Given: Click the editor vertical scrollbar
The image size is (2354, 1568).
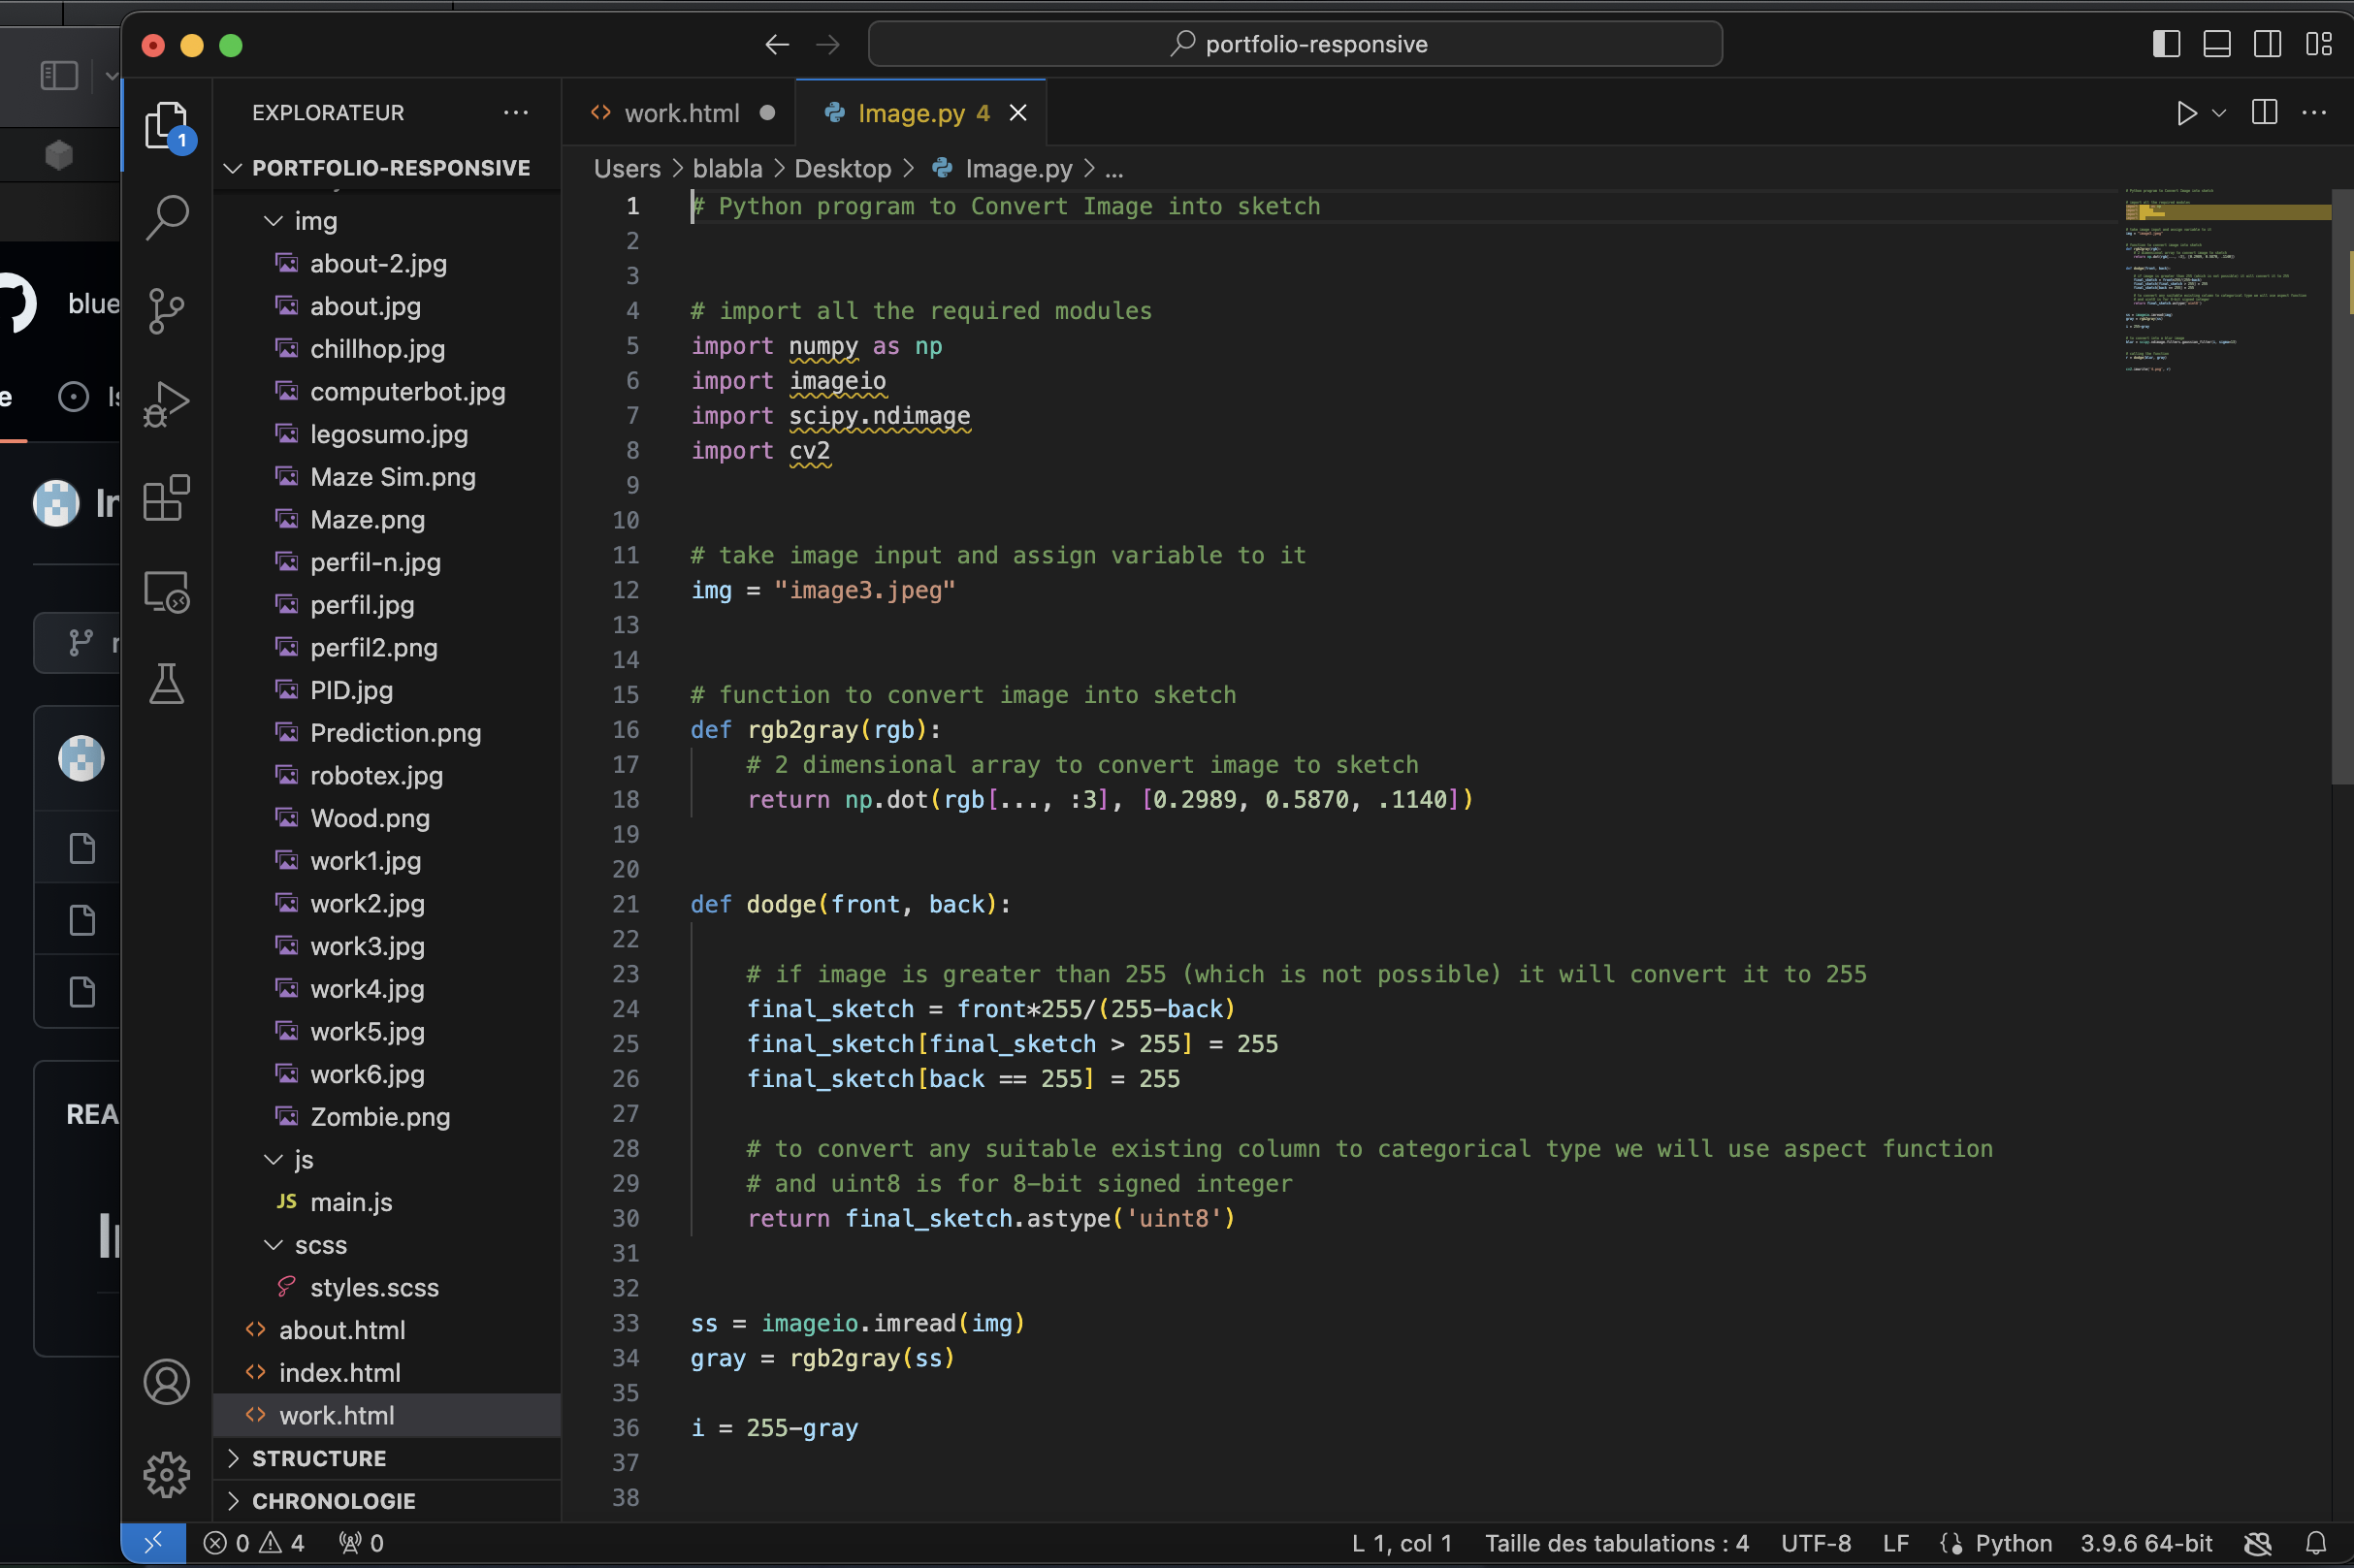Looking at the screenshot, I should click(x=2342, y=486).
